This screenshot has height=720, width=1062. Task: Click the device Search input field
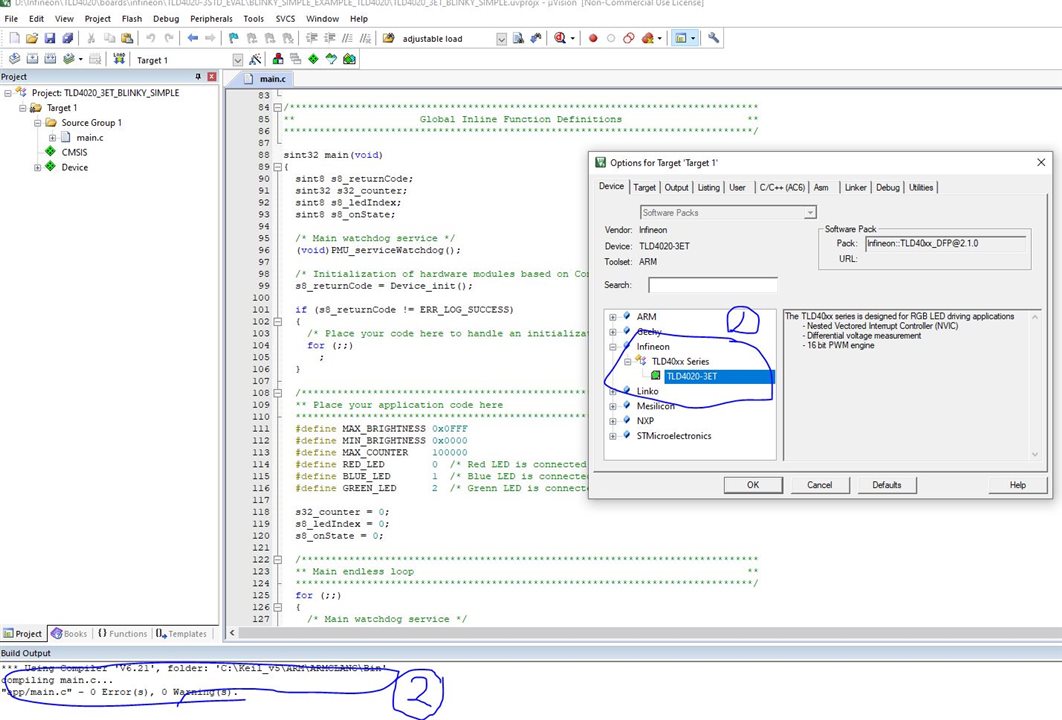pos(712,285)
